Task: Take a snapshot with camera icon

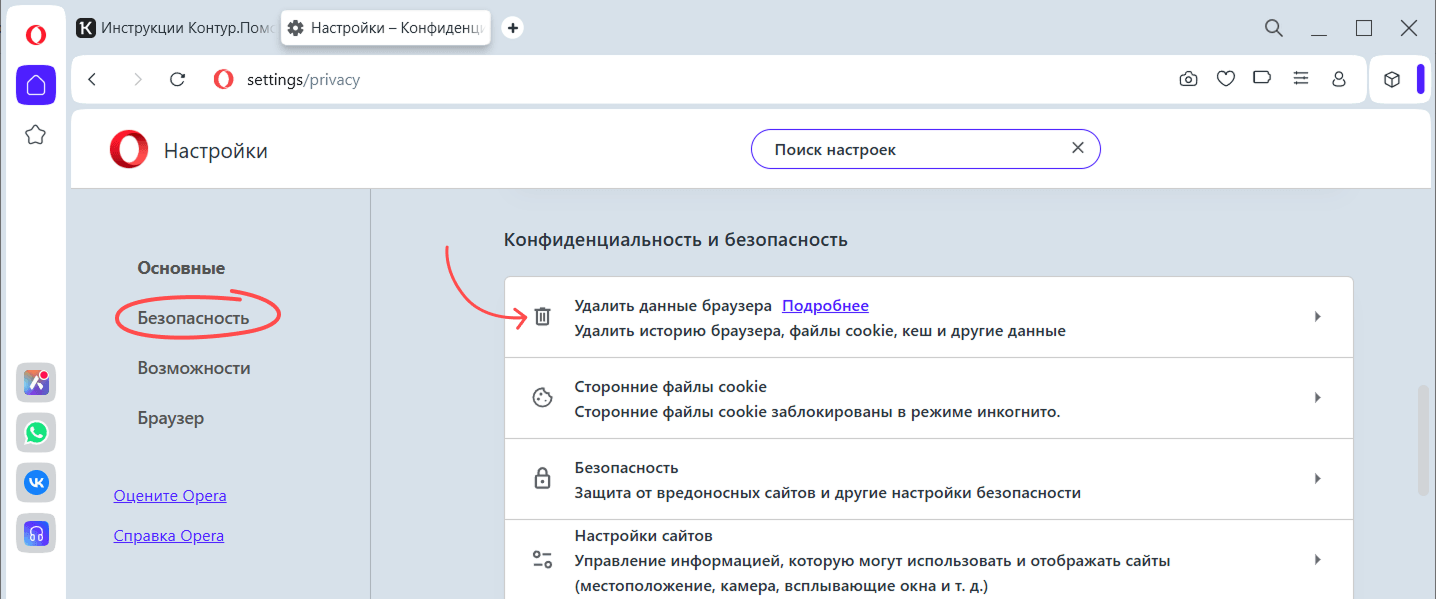Action: coord(1188,79)
